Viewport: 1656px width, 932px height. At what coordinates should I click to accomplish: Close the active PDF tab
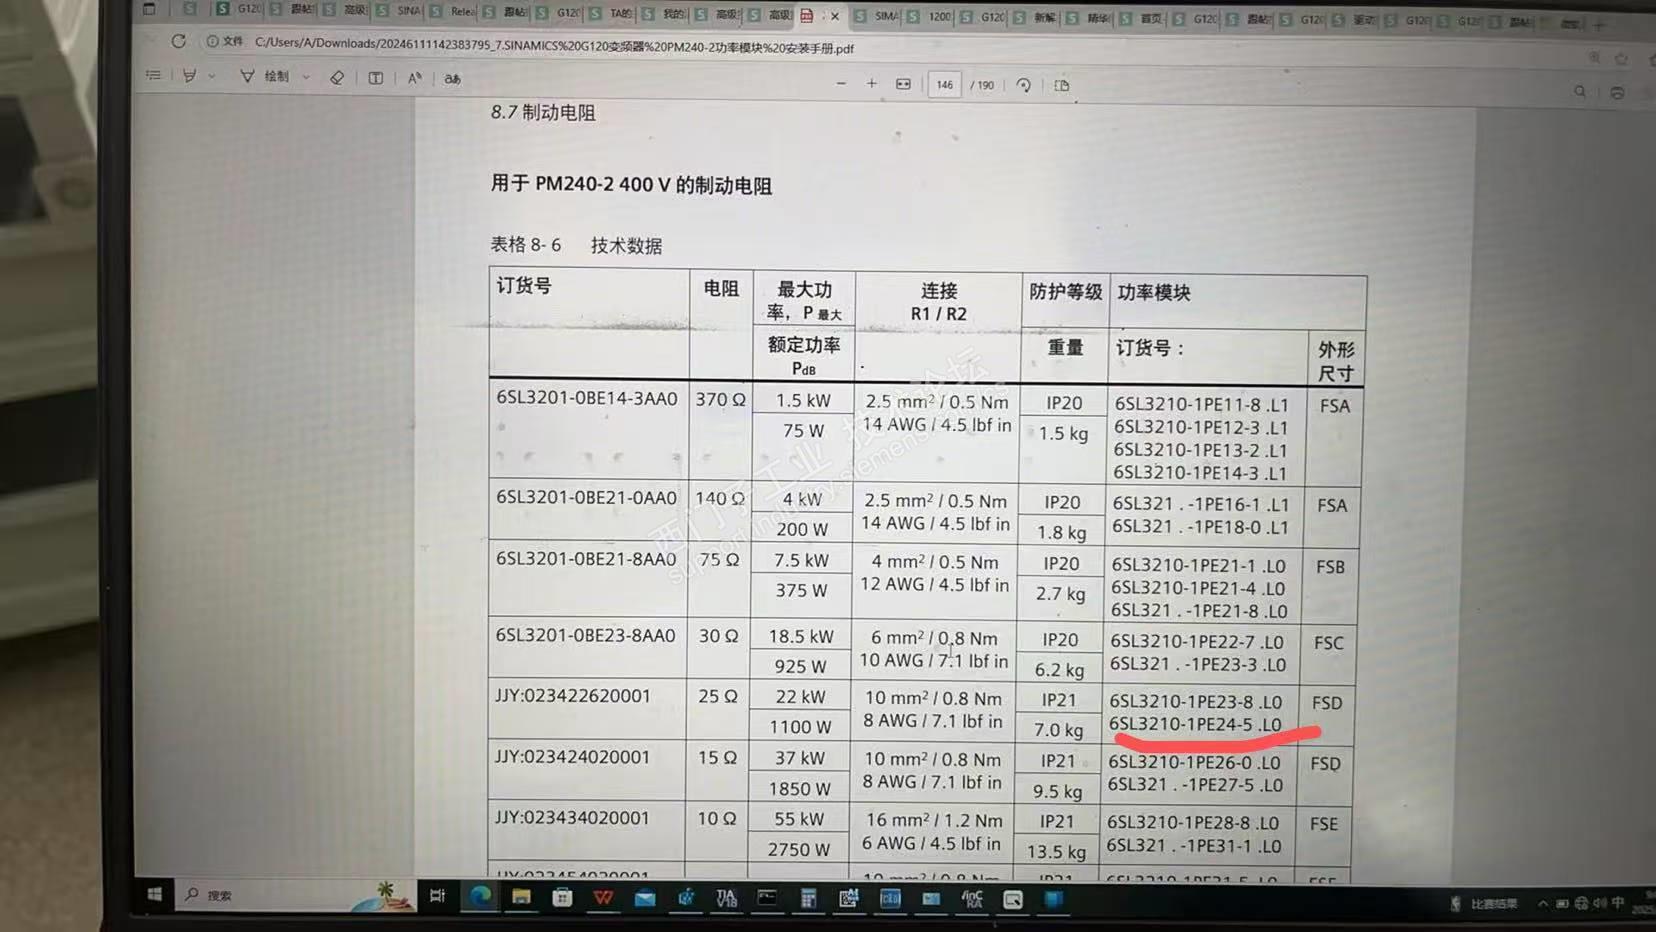(835, 16)
